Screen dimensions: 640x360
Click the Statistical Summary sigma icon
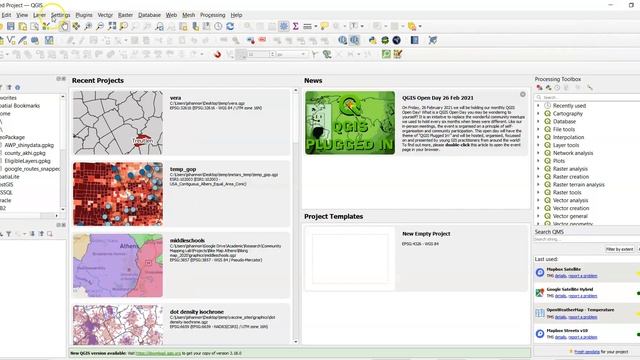pos(296,27)
